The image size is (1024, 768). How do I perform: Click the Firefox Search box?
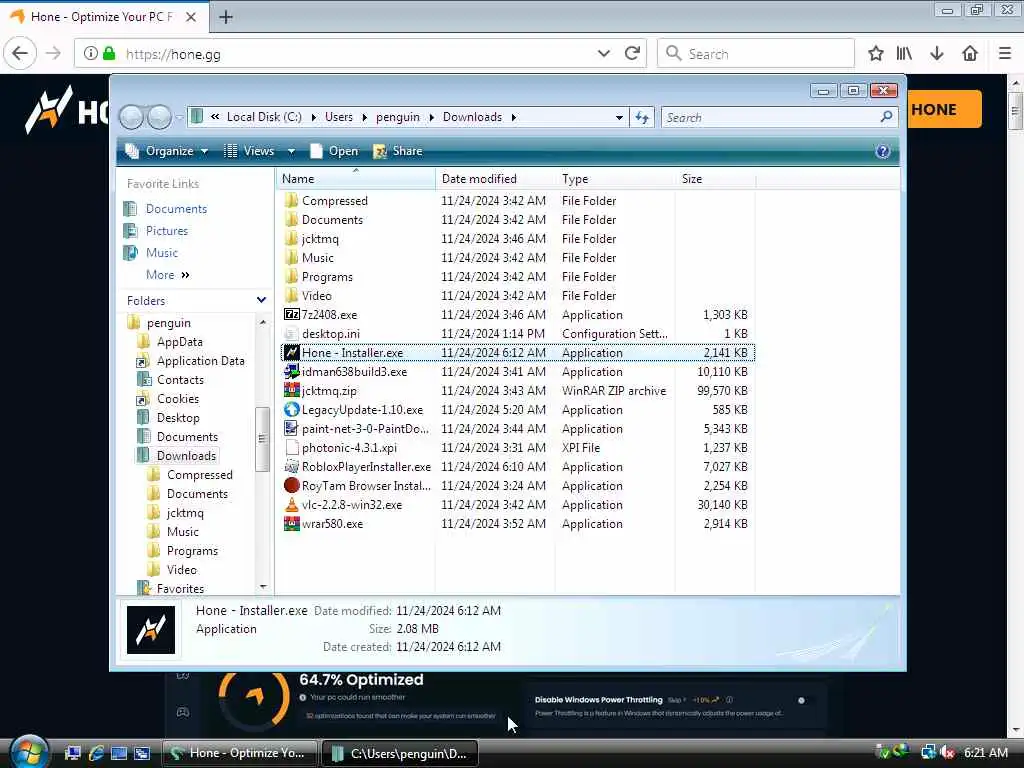pyautogui.click(x=756, y=54)
